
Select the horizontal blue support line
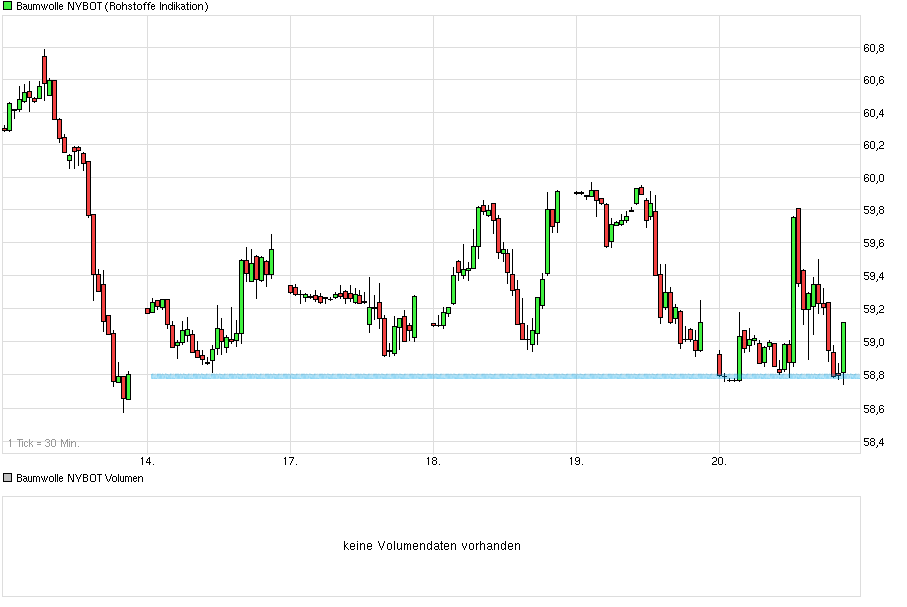click(450, 376)
